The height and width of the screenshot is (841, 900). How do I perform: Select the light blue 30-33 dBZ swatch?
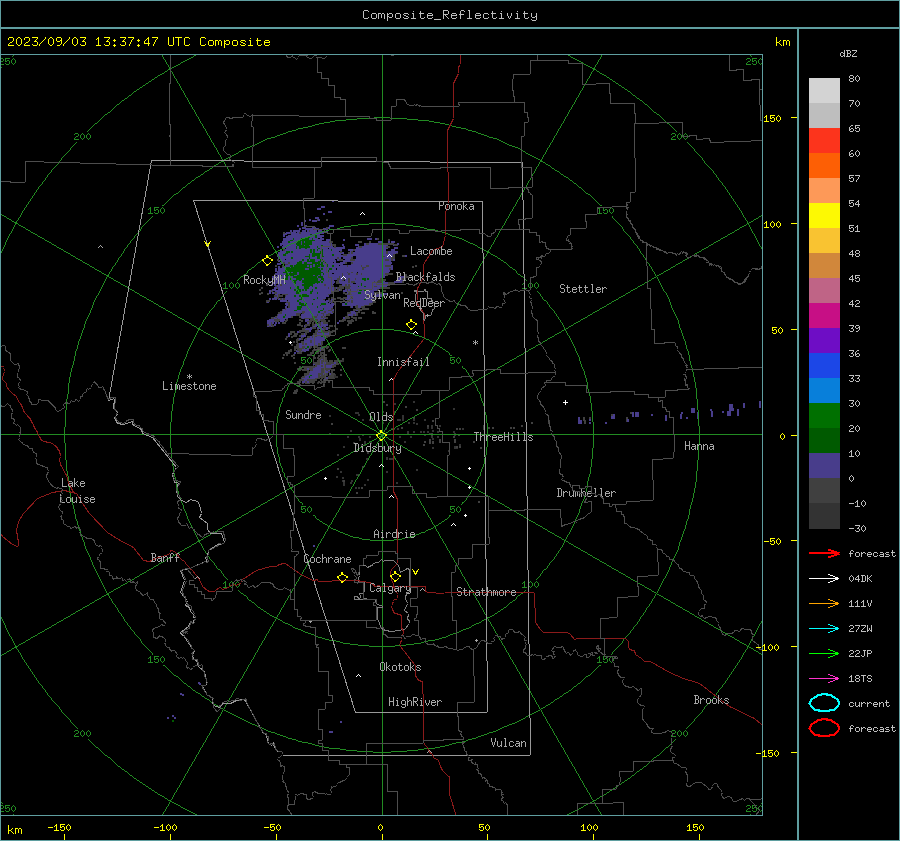click(x=824, y=391)
